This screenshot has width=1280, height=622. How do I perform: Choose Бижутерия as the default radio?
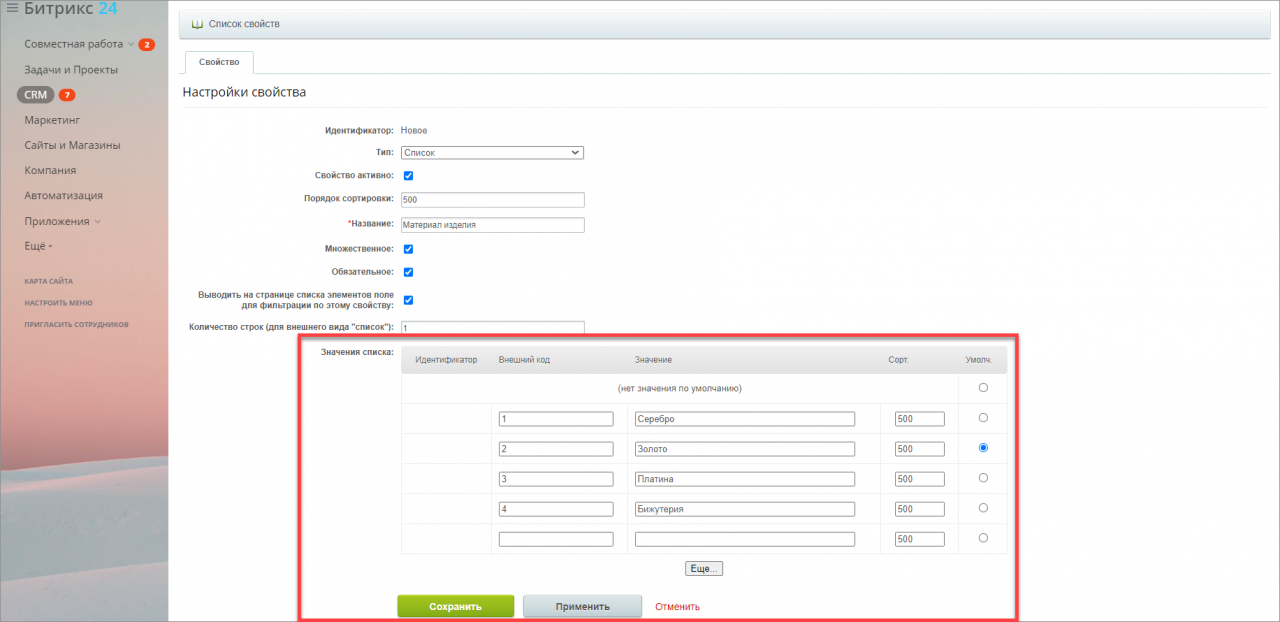[983, 508]
